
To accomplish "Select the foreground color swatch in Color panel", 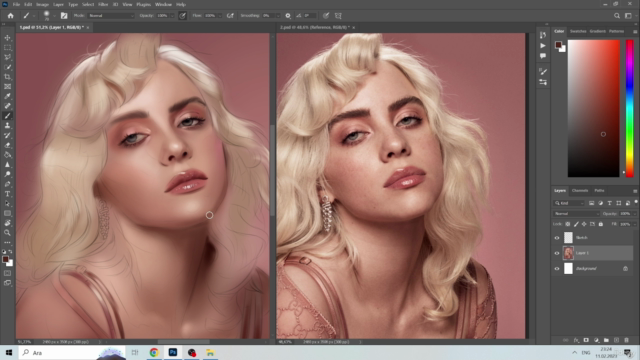I will [x=558, y=44].
